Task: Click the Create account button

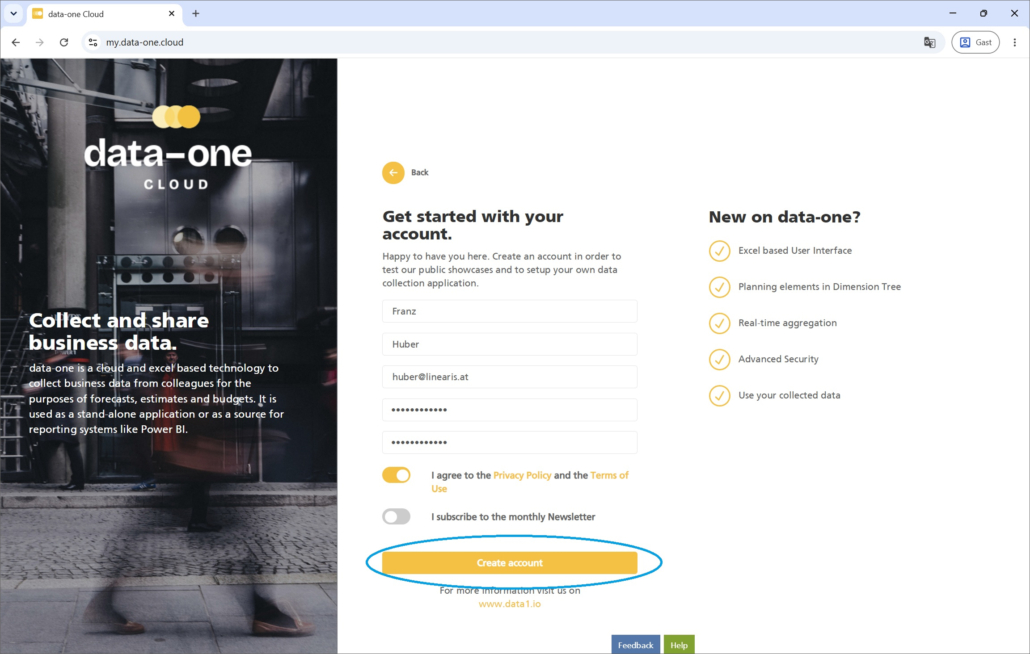Action: pos(510,563)
